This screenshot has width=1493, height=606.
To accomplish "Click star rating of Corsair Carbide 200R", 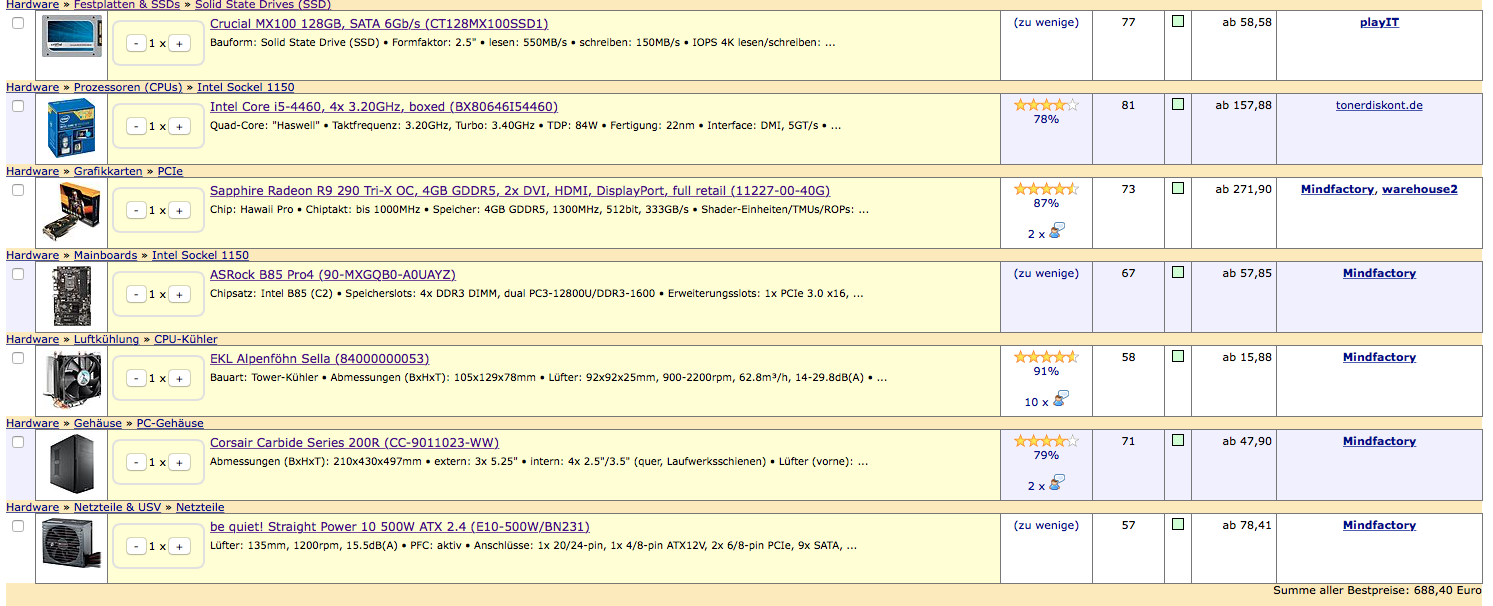I will (x=1046, y=440).
